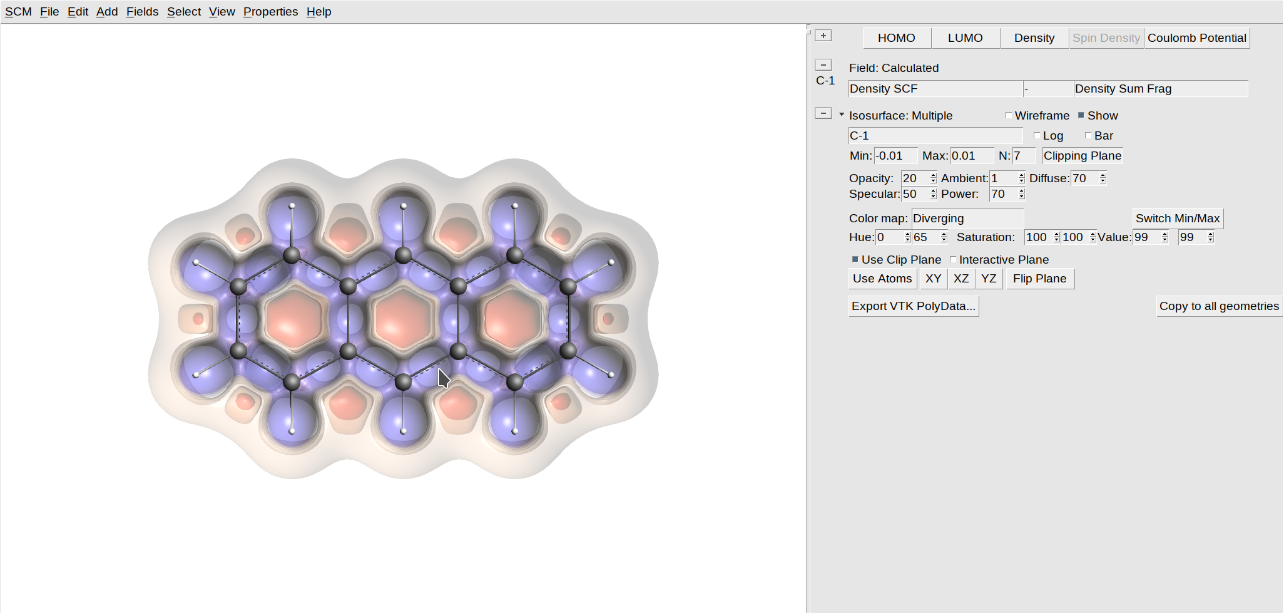
Task: Click Copy to all geometries
Action: 1218,305
